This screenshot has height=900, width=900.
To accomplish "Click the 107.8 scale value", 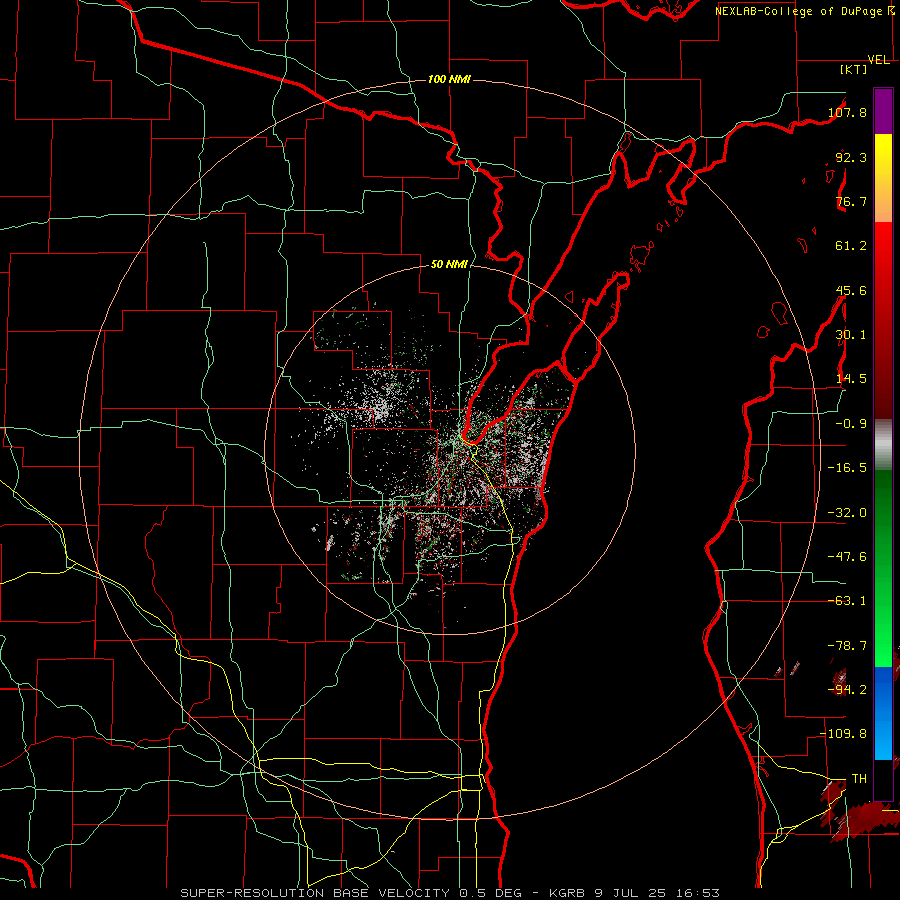I will click(847, 112).
